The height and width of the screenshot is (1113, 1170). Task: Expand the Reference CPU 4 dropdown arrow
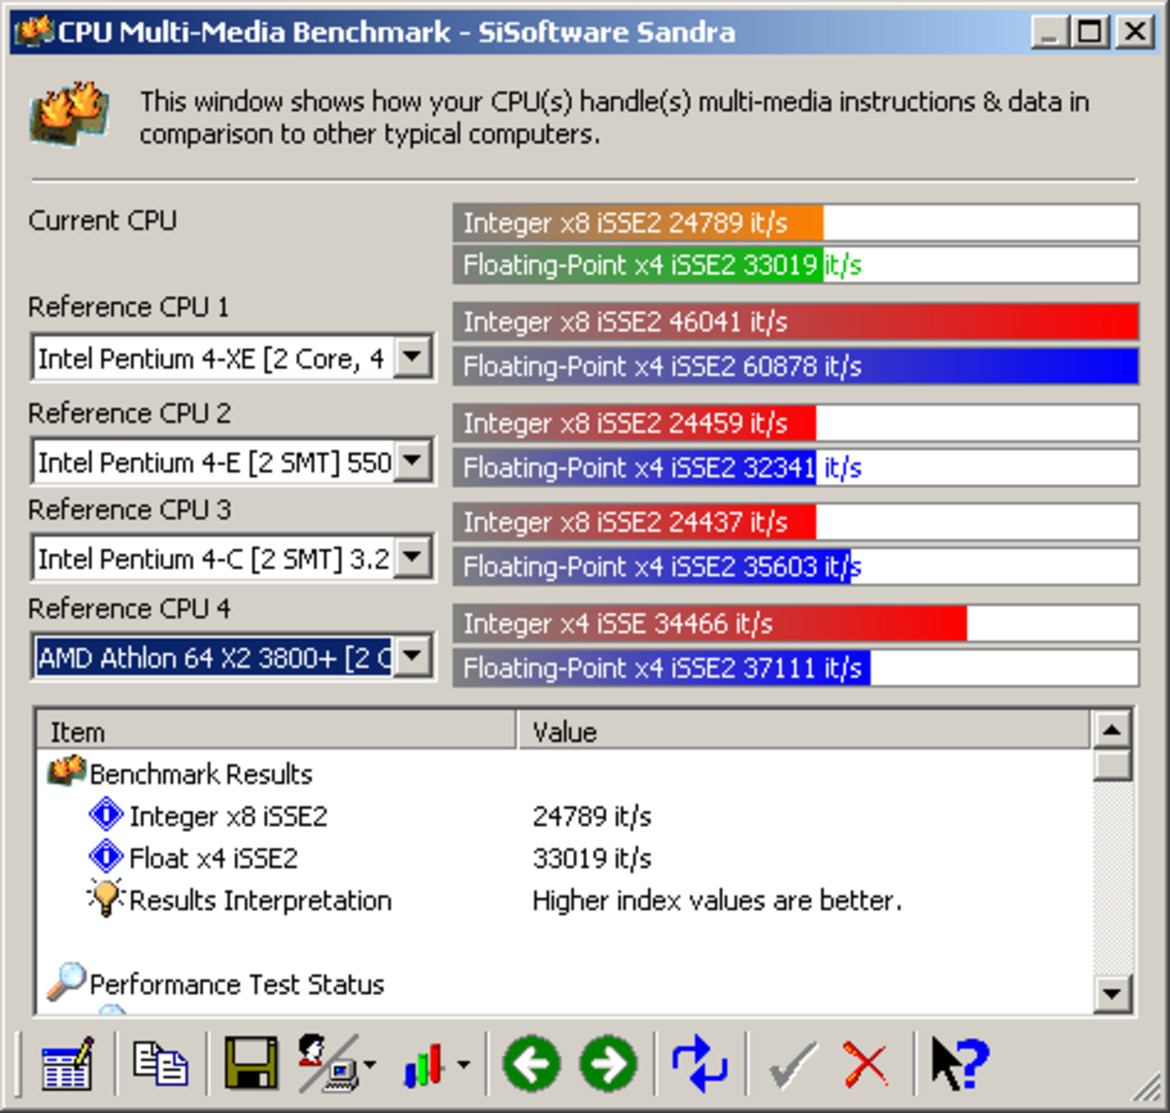tap(413, 657)
